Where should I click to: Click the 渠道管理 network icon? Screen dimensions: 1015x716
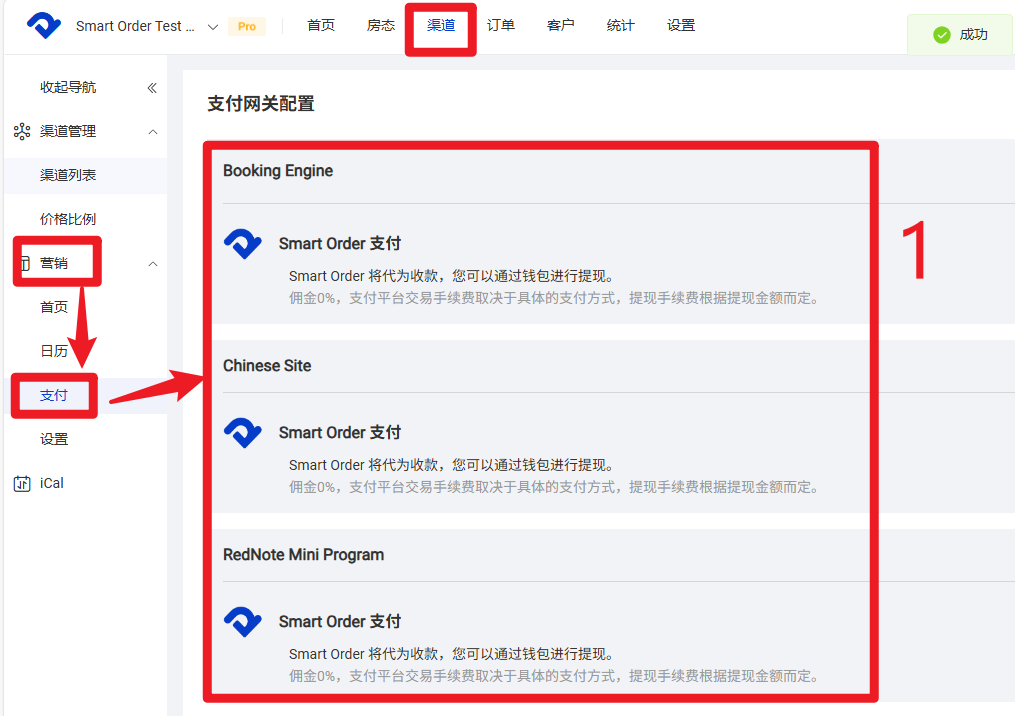pos(22,132)
